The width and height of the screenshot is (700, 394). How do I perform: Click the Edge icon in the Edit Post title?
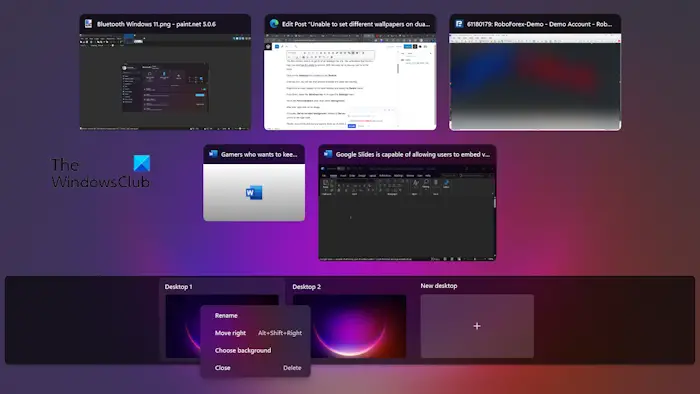pos(274,24)
